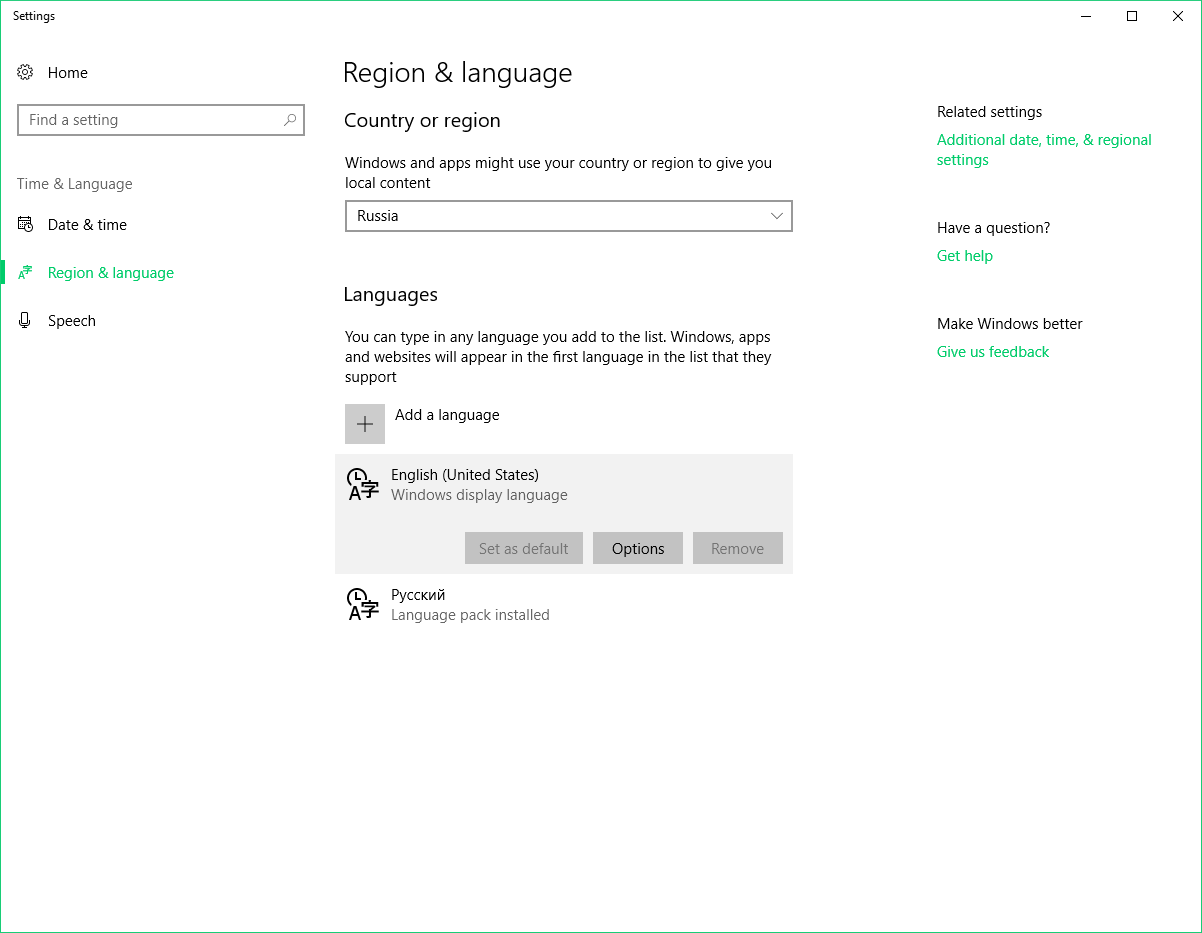Open Additional date, time, & regional settings link
Image resolution: width=1202 pixels, height=933 pixels.
pyautogui.click(x=1044, y=150)
